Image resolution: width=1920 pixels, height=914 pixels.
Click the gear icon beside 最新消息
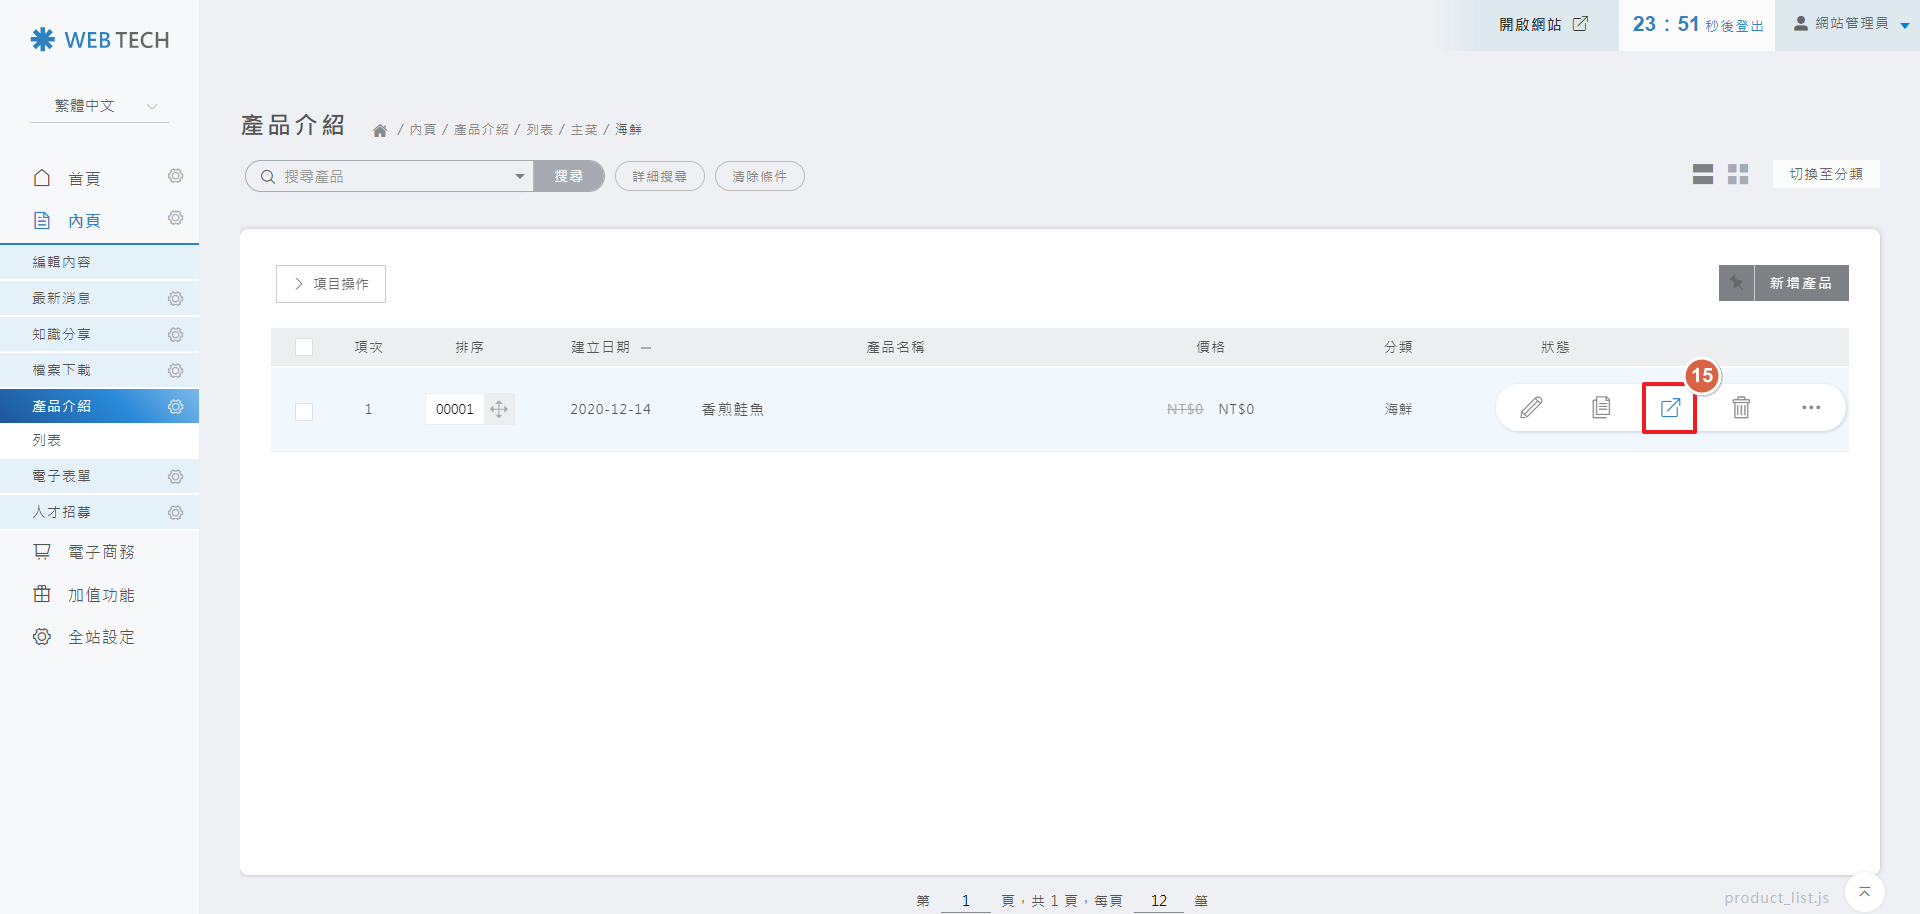point(176,299)
